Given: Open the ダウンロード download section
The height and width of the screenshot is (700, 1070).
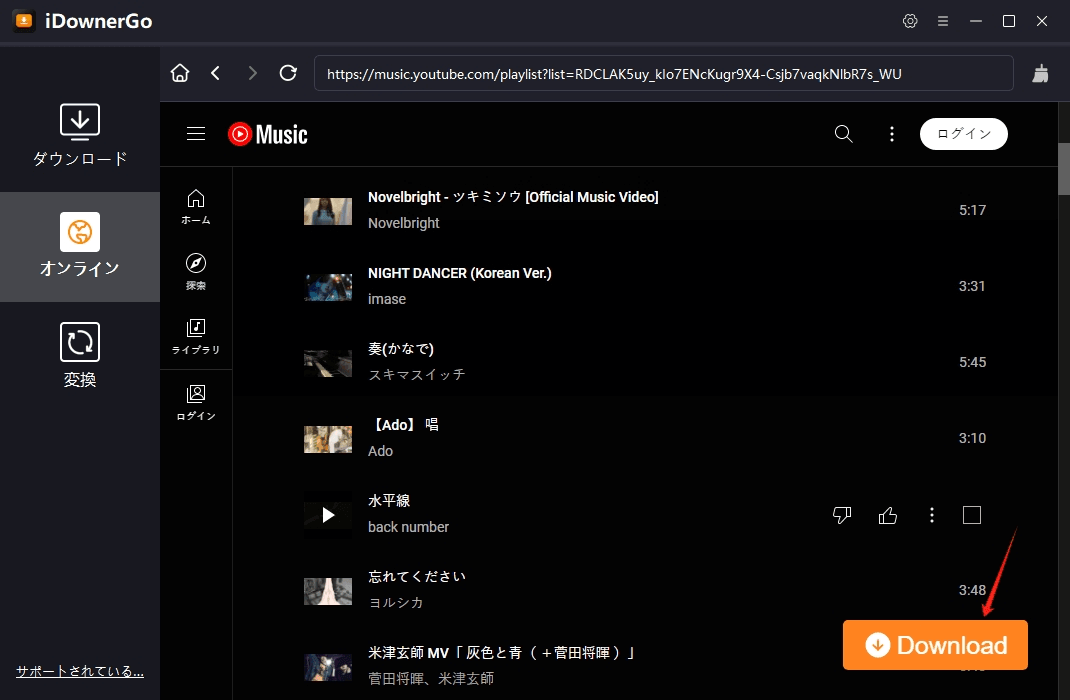Looking at the screenshot, I should 80,135.
